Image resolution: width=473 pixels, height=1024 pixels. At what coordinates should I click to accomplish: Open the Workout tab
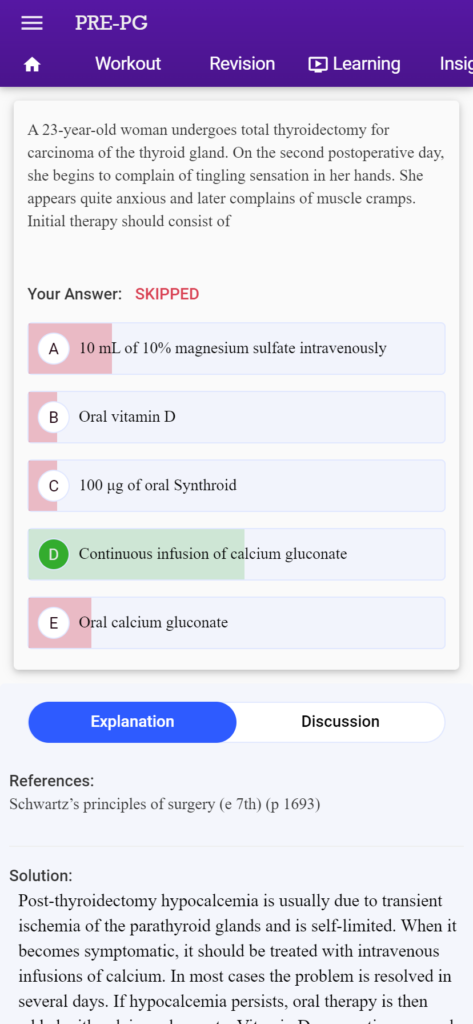128,63
